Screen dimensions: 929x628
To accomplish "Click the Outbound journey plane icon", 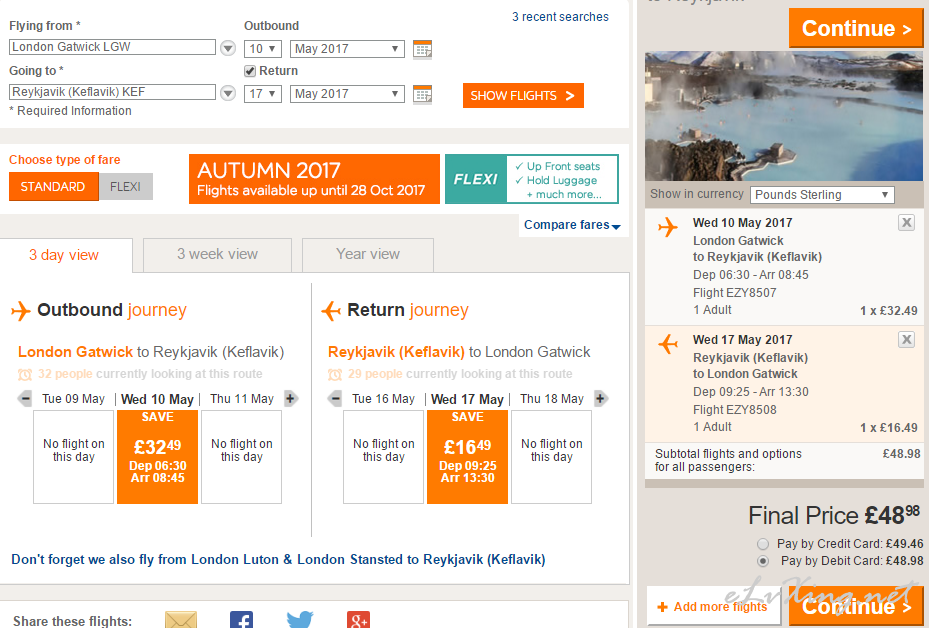I will pos(21,310).
